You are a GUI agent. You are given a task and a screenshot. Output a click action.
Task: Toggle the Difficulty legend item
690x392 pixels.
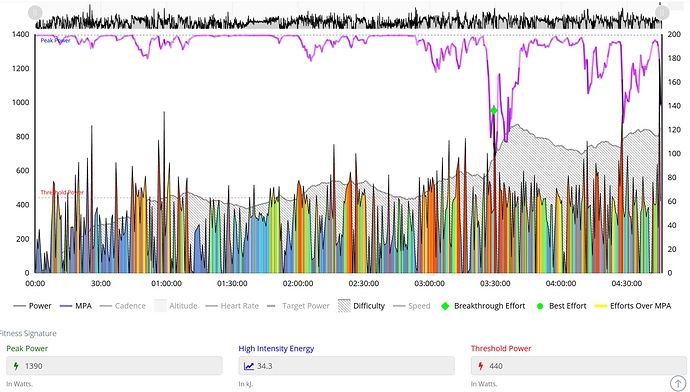point(361,306)
